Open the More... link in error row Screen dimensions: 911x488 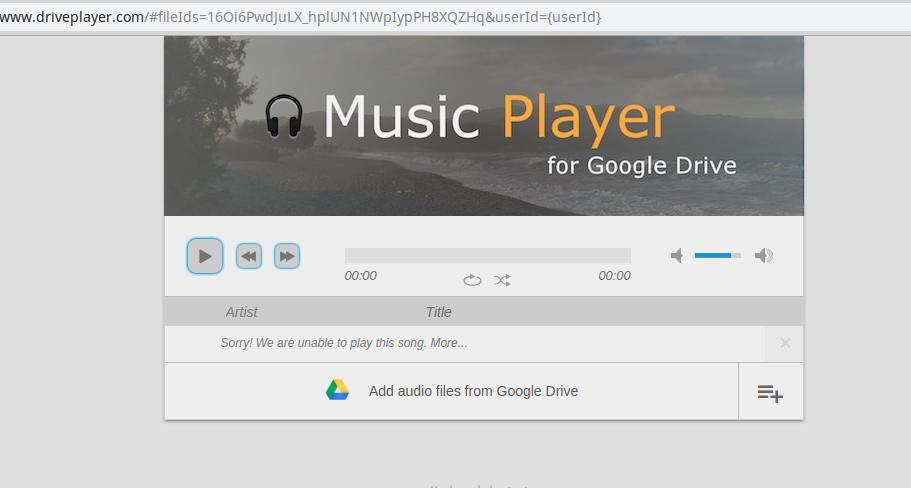[x=449, y=343]
